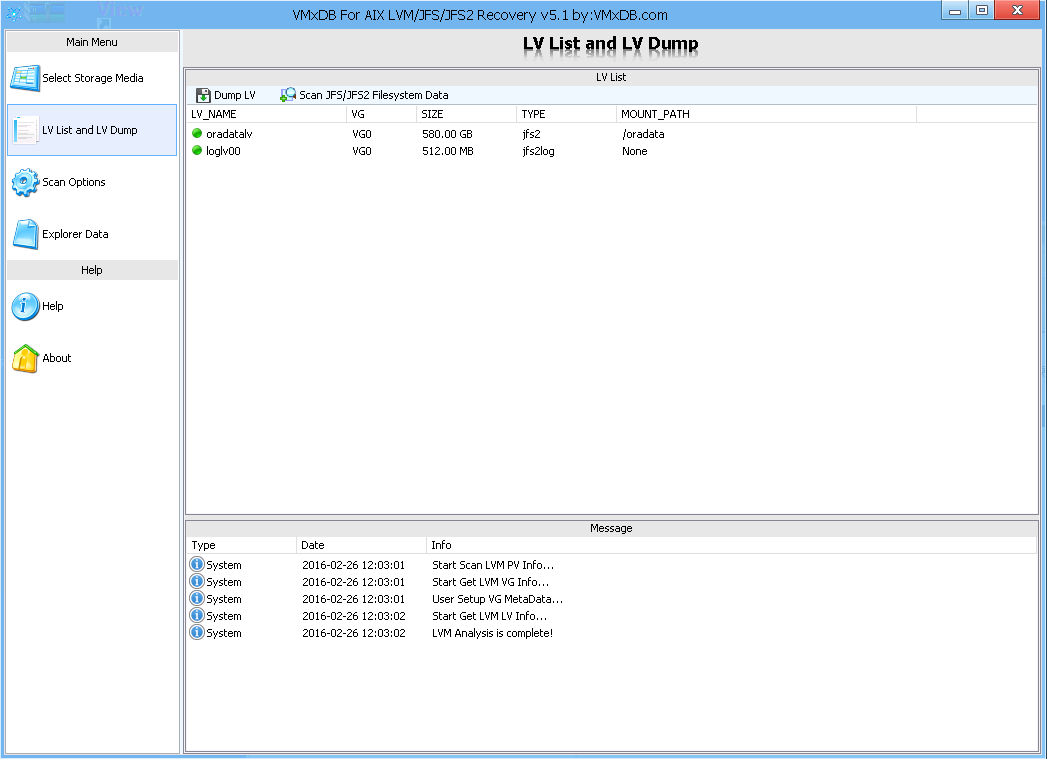The width and height of the screenshot is (1047, 759).
Task: Click the Message panel header
Action: [611, 528]
